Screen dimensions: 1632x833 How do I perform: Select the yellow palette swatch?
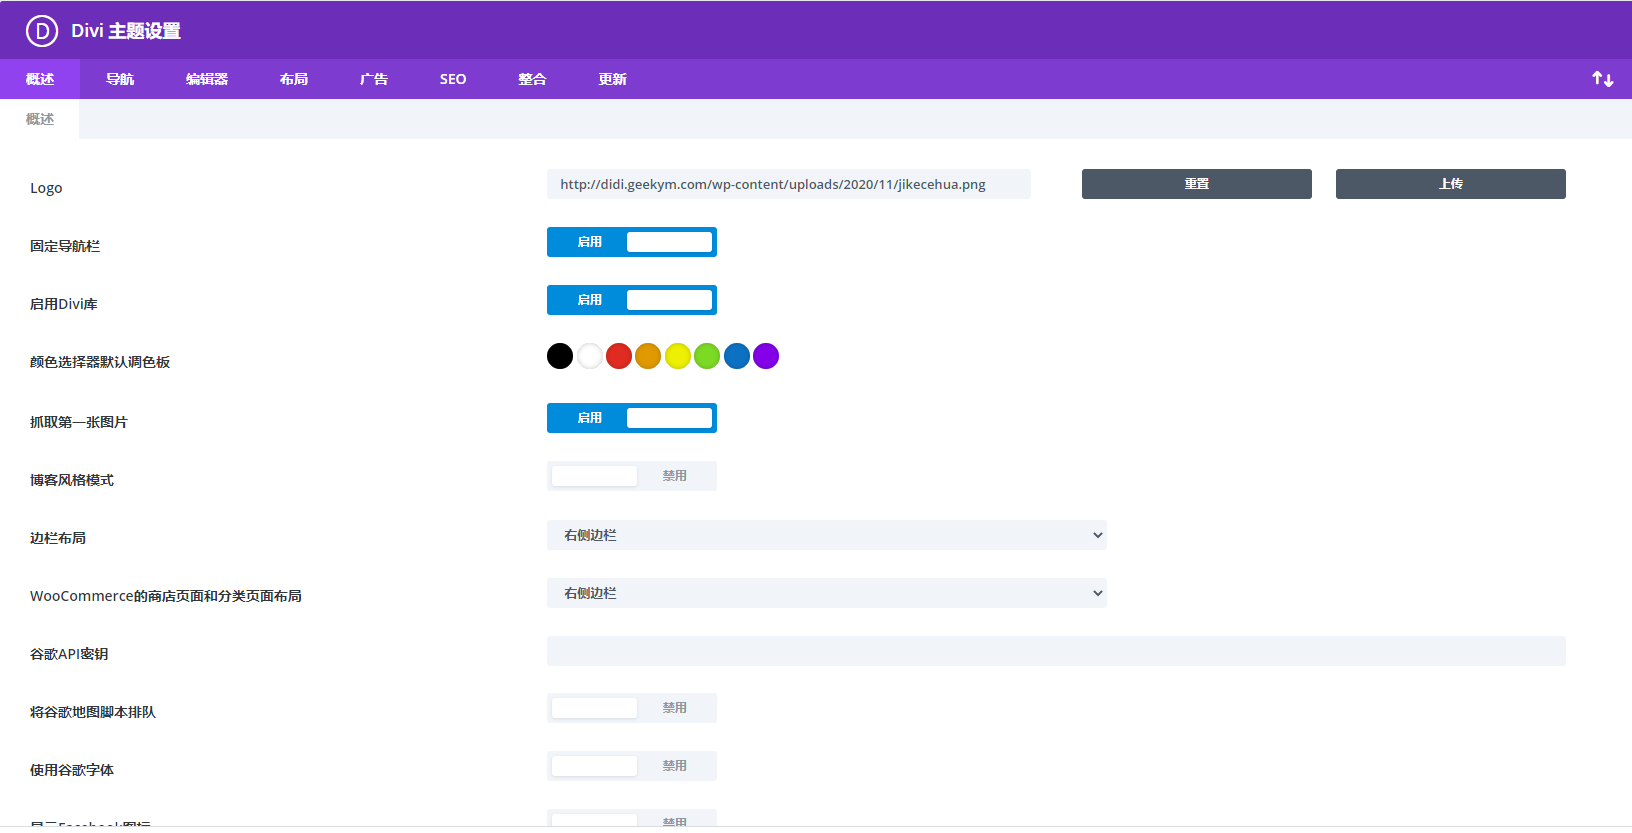pyautogui.click(x=678, y=356)
